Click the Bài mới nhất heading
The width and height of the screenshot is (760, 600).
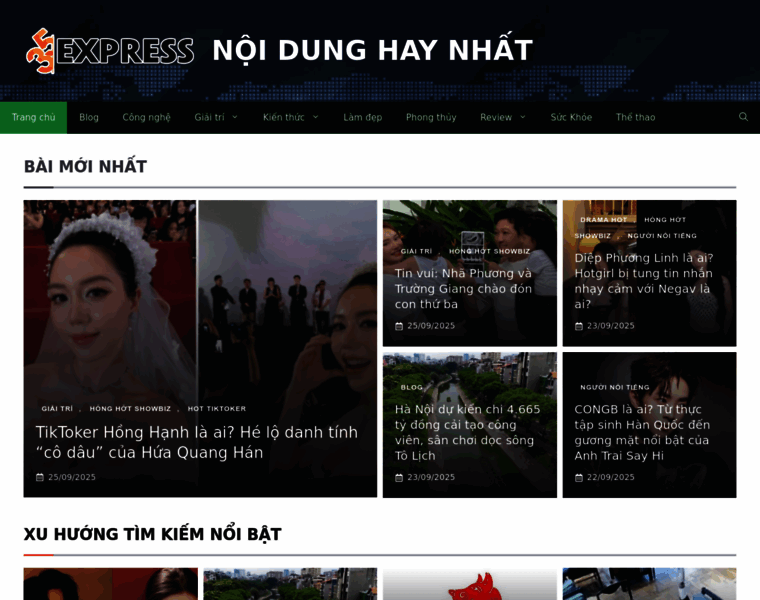(85, 166)
